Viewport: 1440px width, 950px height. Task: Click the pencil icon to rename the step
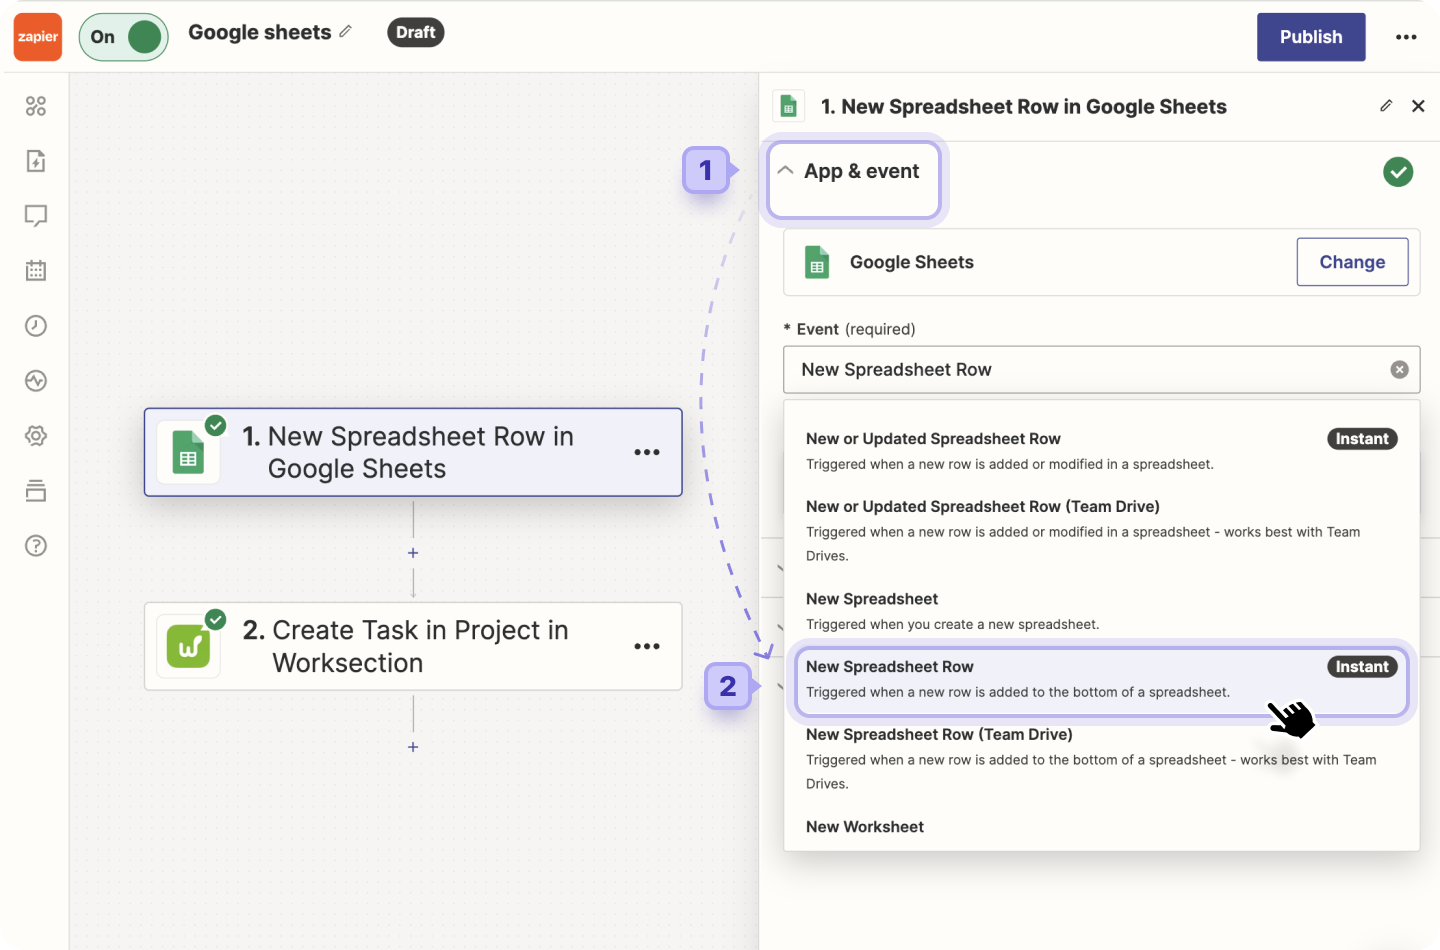(x=1386, y=105)
